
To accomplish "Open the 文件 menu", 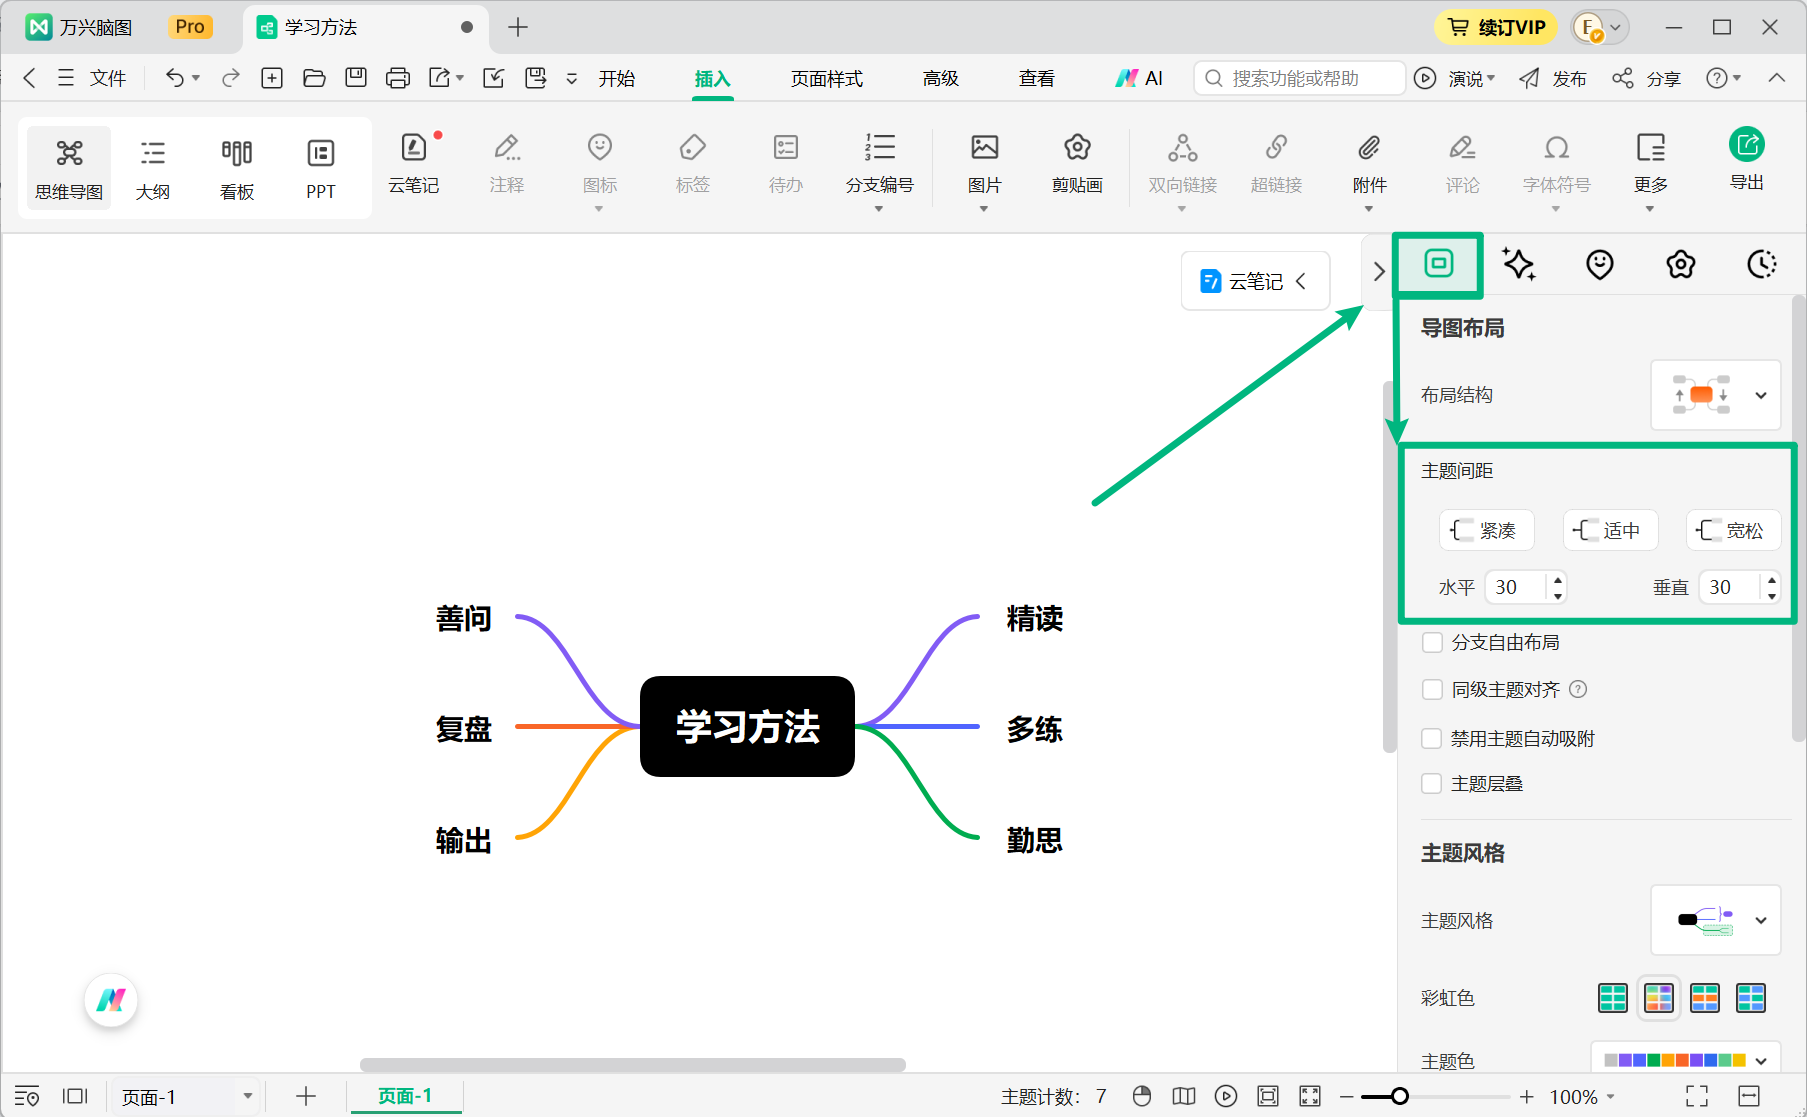I will pyautogui.click(x=92, y=78).
